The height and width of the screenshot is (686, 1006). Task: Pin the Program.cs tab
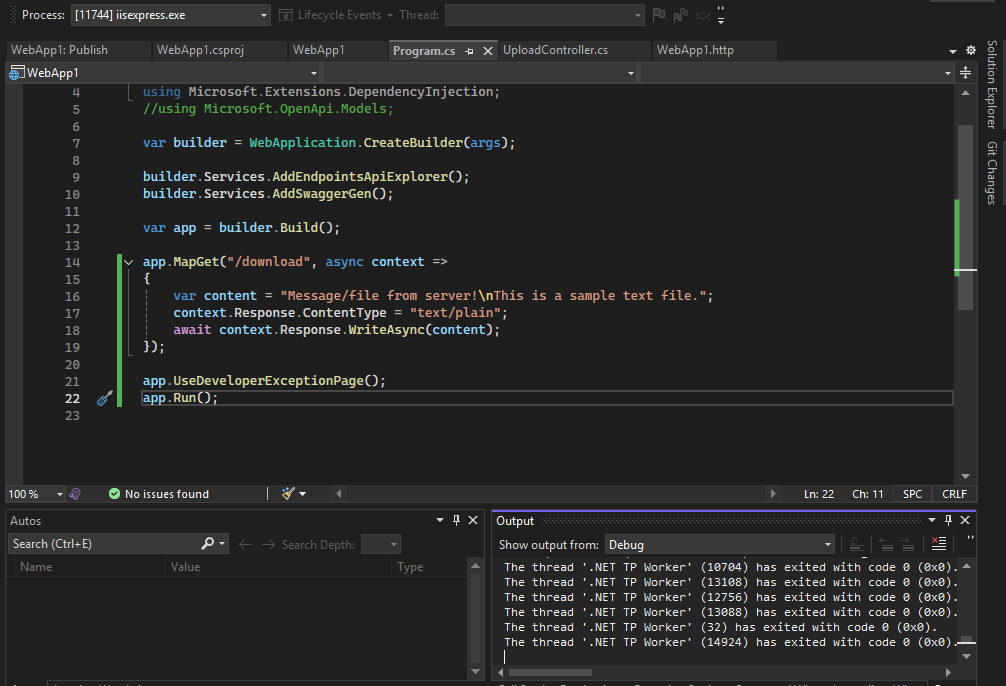click(x=471, y=50)
